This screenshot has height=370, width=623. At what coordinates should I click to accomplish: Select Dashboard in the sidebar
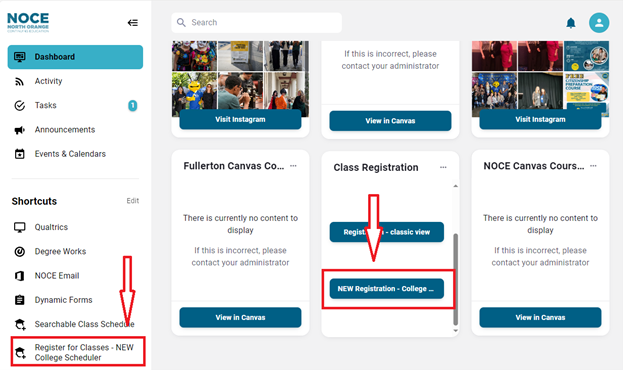pyautogui.click(x=75, y=57)
